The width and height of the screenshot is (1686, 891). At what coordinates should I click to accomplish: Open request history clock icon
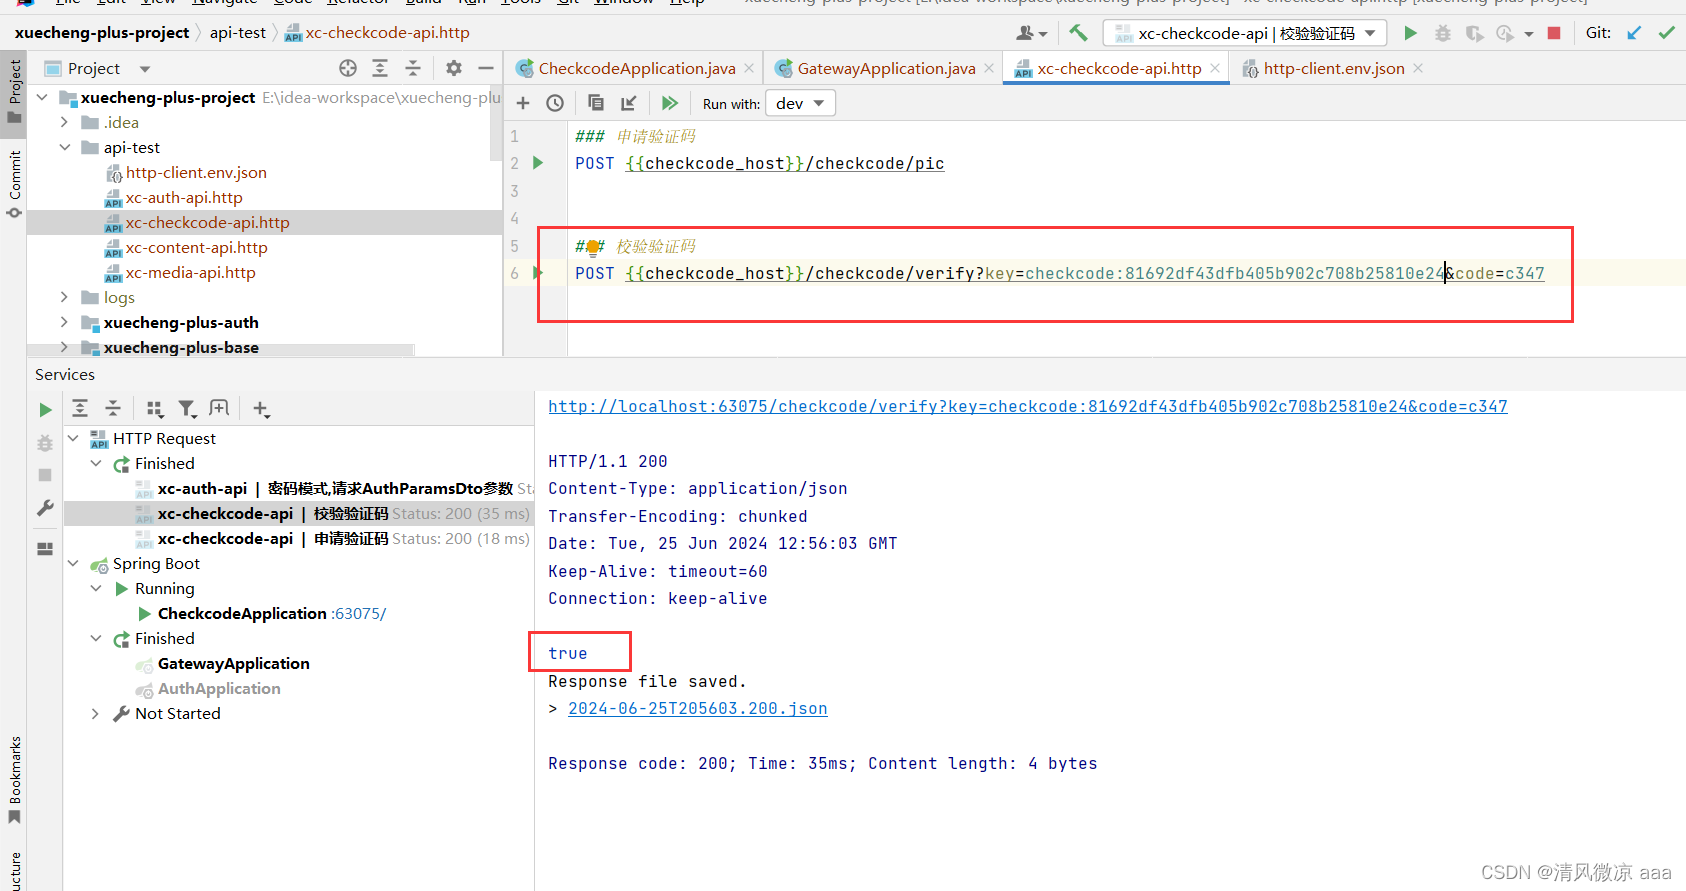(555, 103)
